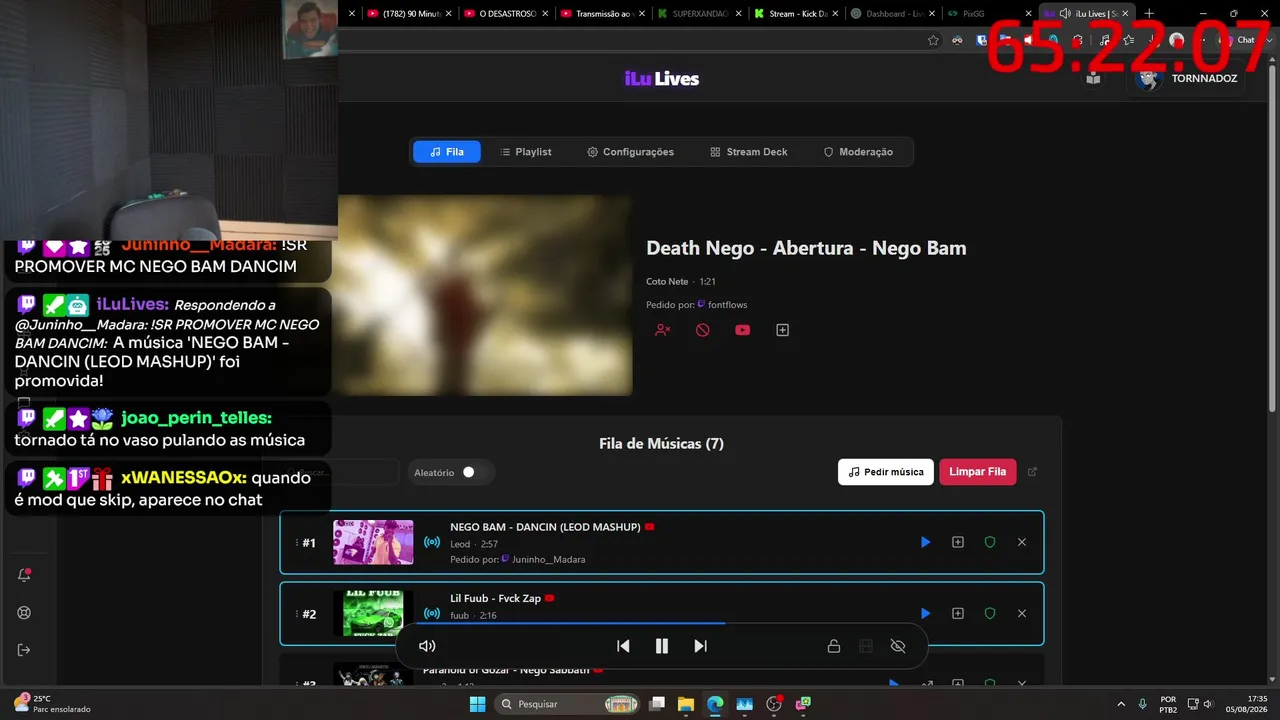1280x720 pixels.
Task: Add Lil Fuub - Fvck Zap to playlist
Action: (x=958, y=613)
